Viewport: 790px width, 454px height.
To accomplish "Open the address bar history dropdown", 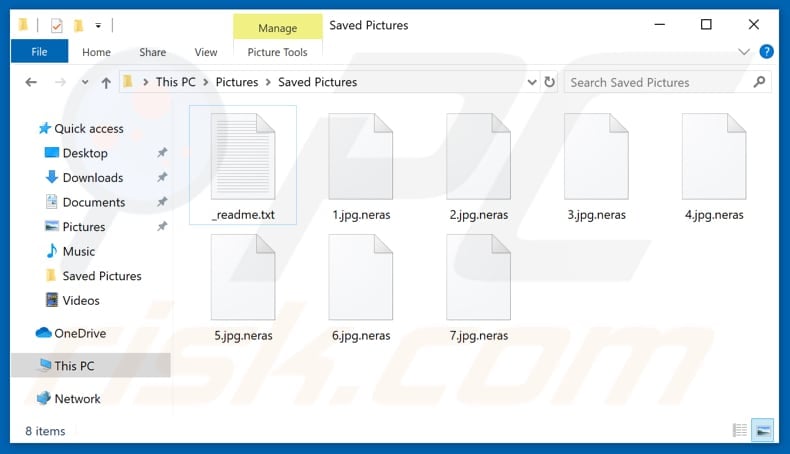I will (x=532, y=82).
